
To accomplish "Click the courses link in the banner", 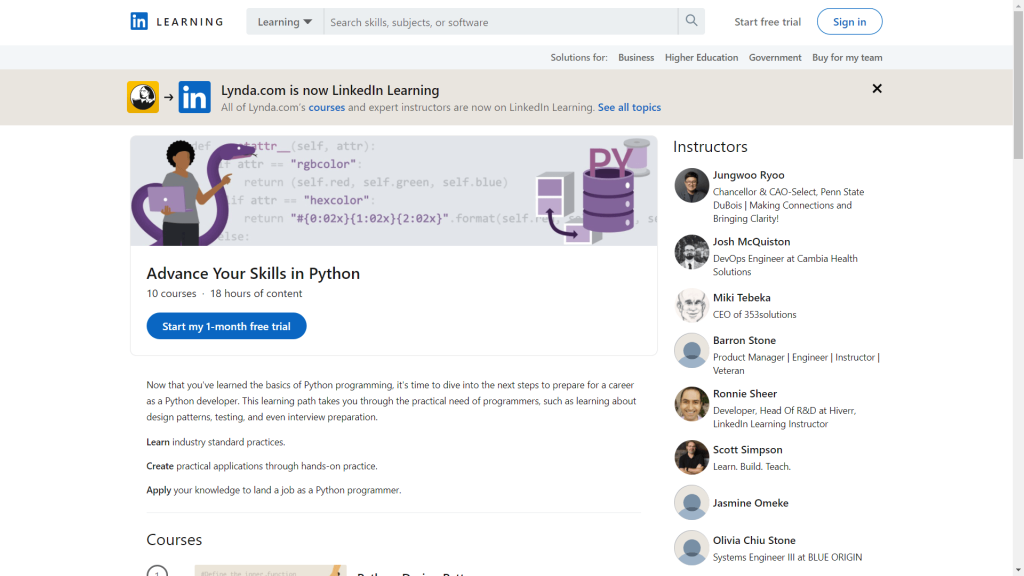I will [x=326, y=107].
